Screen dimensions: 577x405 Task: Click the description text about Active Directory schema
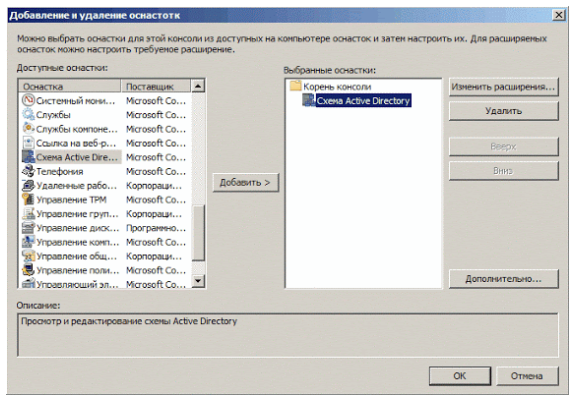pyautogui.click(x=129, y=321)
